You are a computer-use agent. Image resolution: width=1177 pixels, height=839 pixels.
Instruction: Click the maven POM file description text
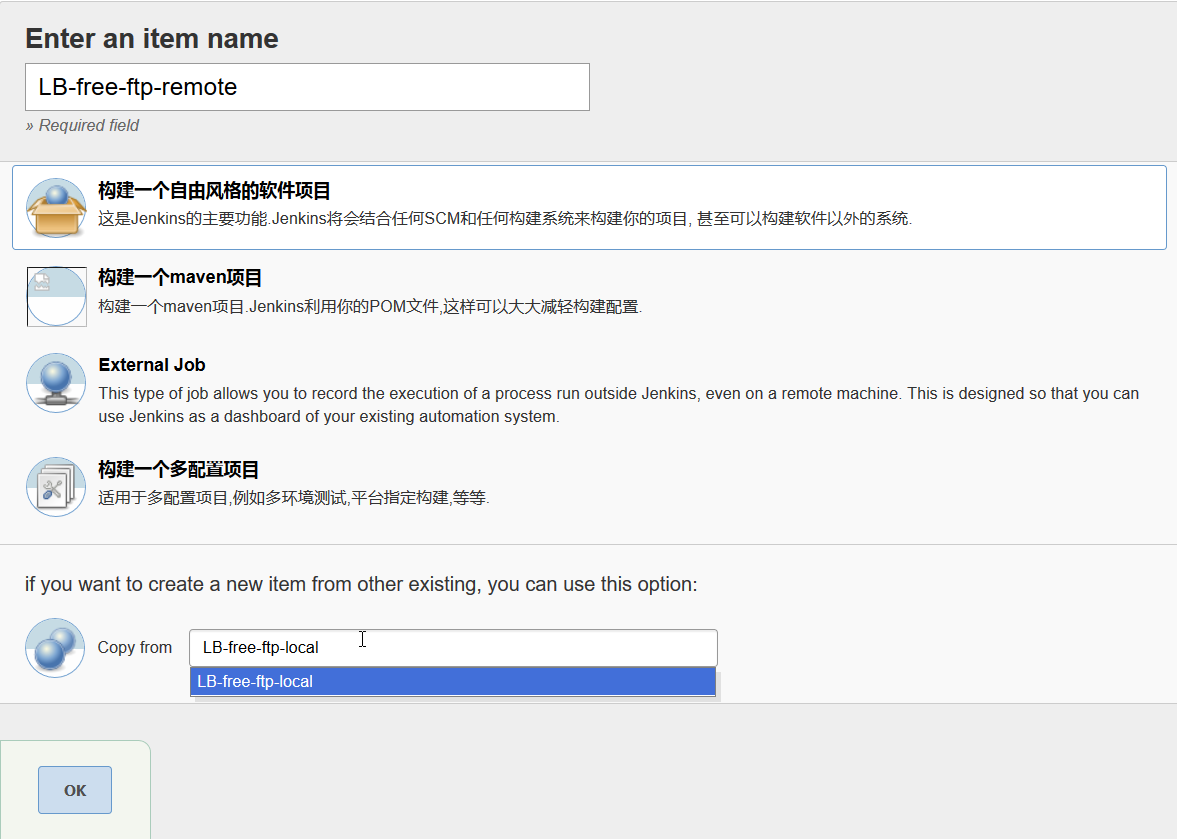click(x=370, y=307)
